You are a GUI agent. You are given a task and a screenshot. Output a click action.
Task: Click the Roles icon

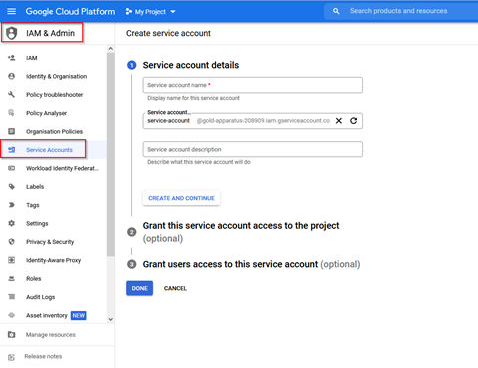pos(12,278)
